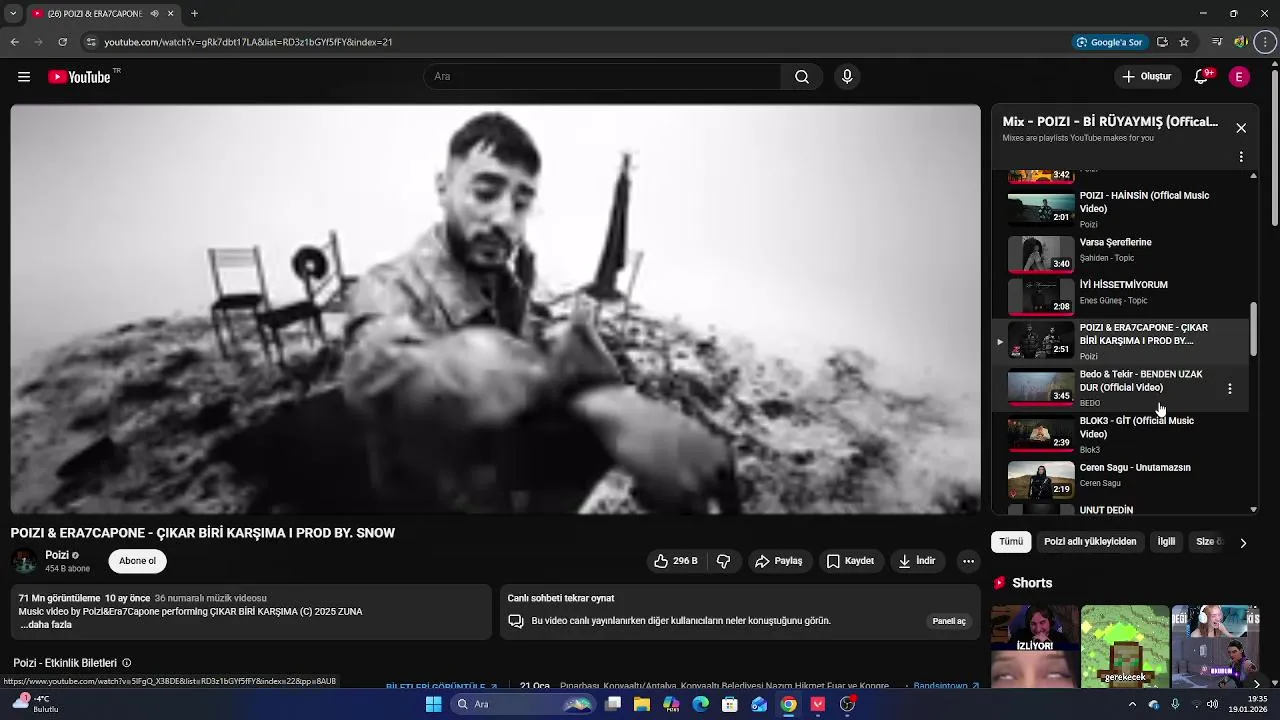Open Microsoft Edge from the taskbar
Image resolution: width=1280 pixels, height=720 pixels.
[x=701, y=704]
